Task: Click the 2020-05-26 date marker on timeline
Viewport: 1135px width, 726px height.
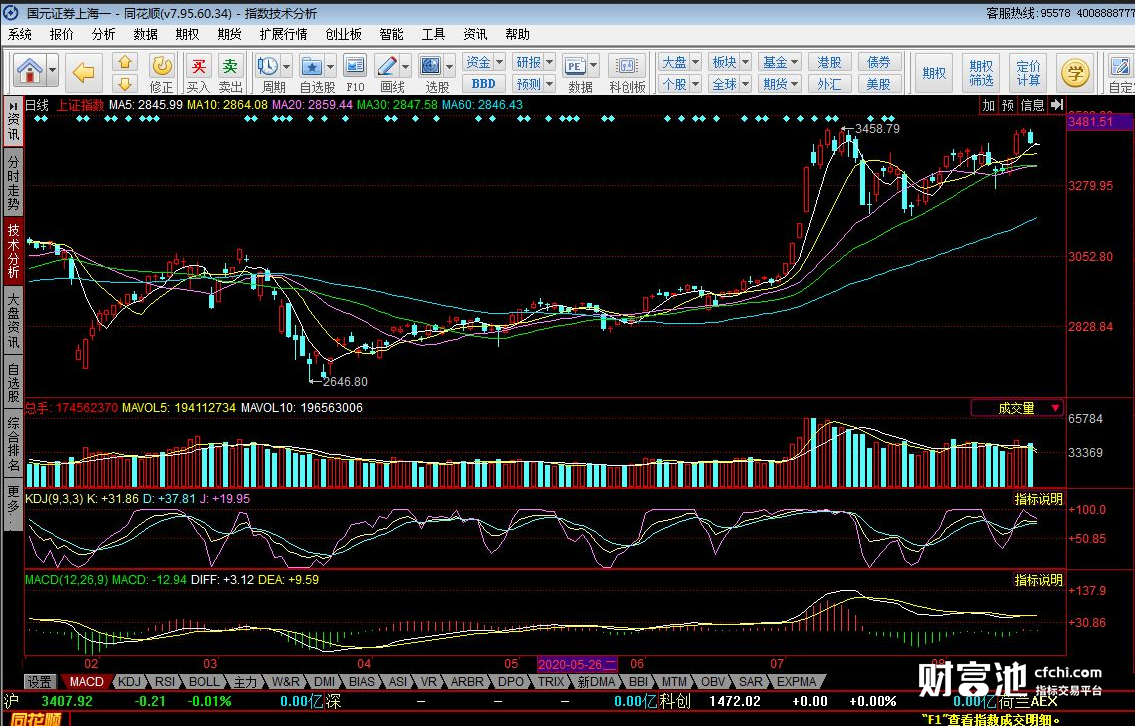Action: tap(578, 664)
